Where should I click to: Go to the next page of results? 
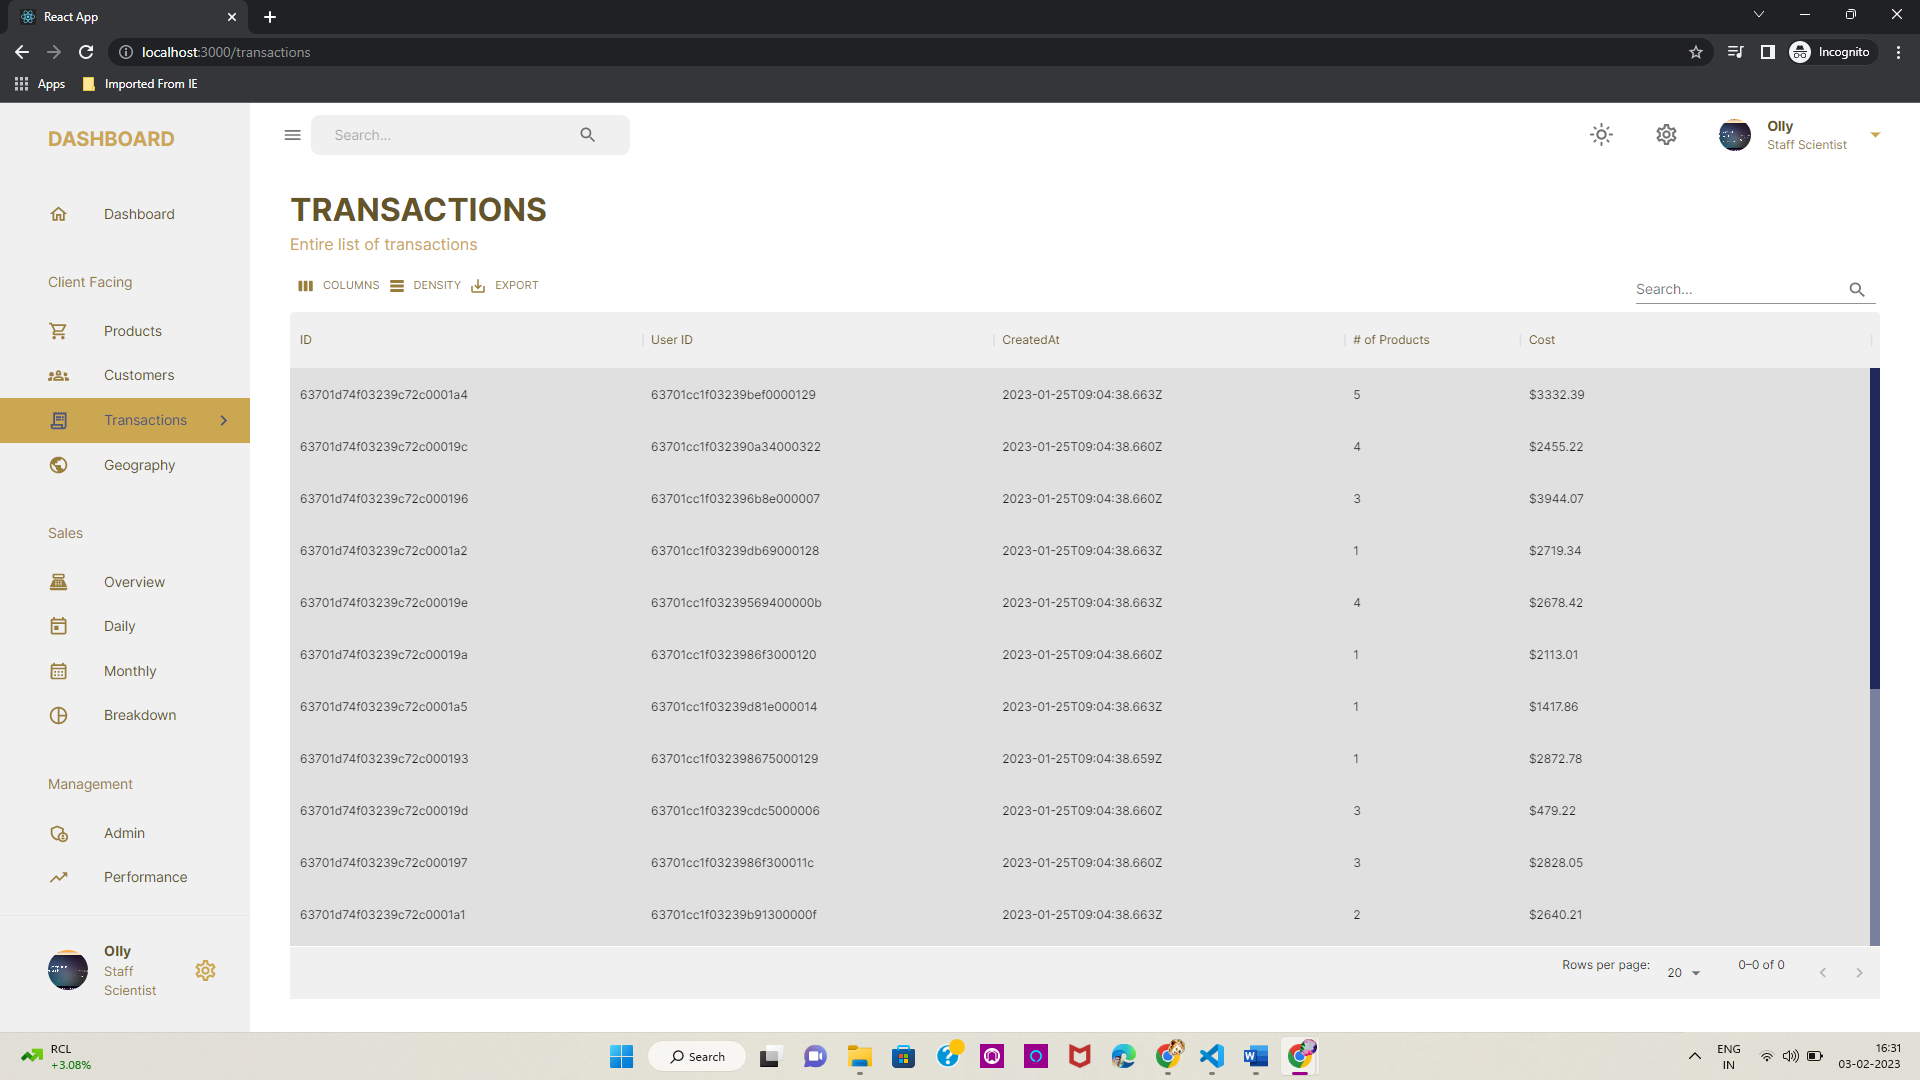click(x=1860, y=972)
